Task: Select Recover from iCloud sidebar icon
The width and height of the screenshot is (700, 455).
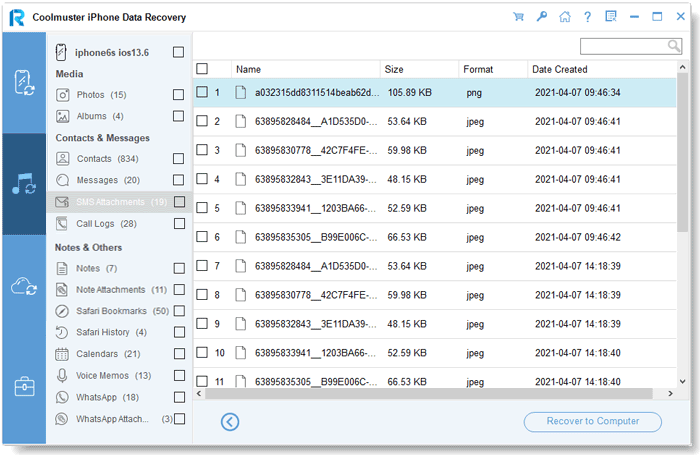Action: tap(24, 286)
